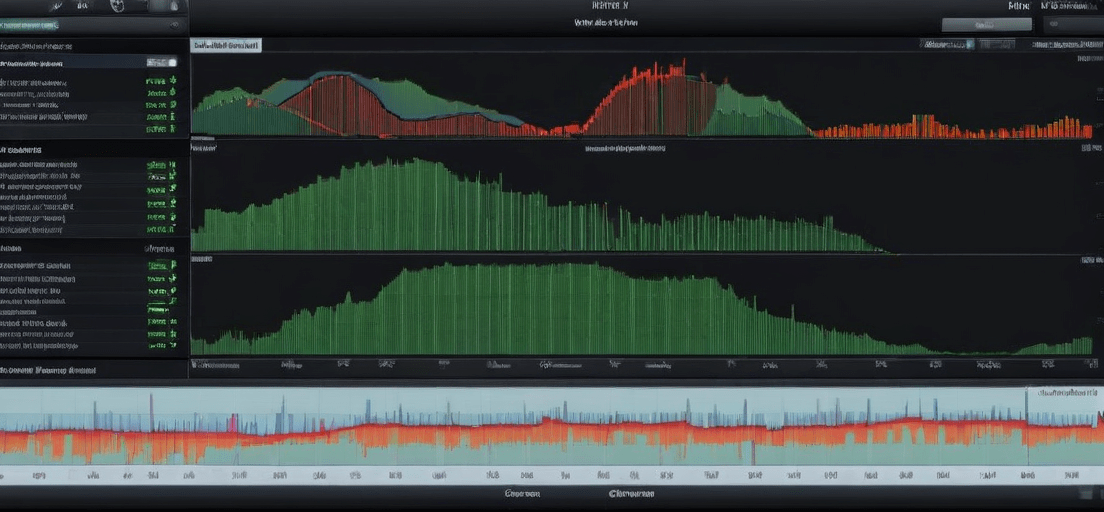
Task: Click the grey button in the upper right header
Action: (x=986, y=24)
